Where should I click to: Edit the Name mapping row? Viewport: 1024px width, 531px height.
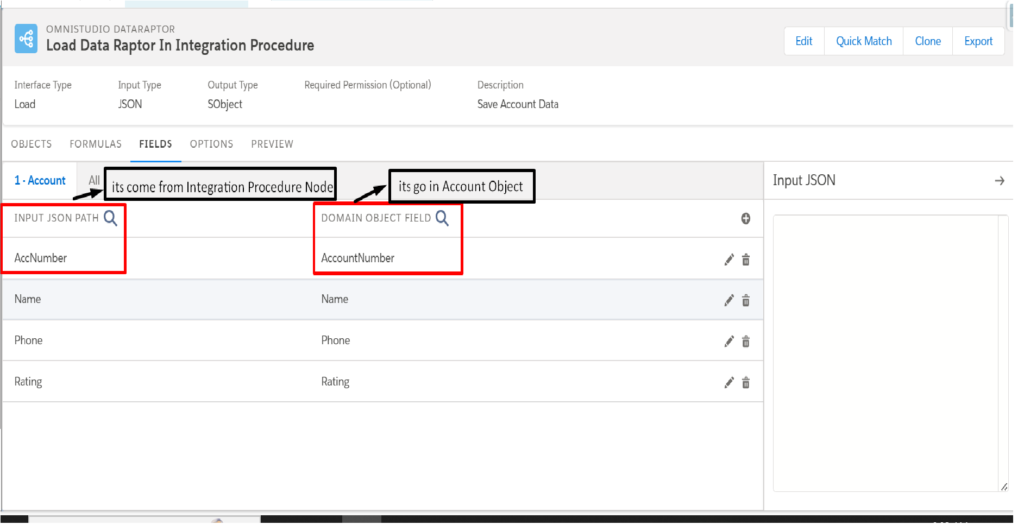[729, 300]
